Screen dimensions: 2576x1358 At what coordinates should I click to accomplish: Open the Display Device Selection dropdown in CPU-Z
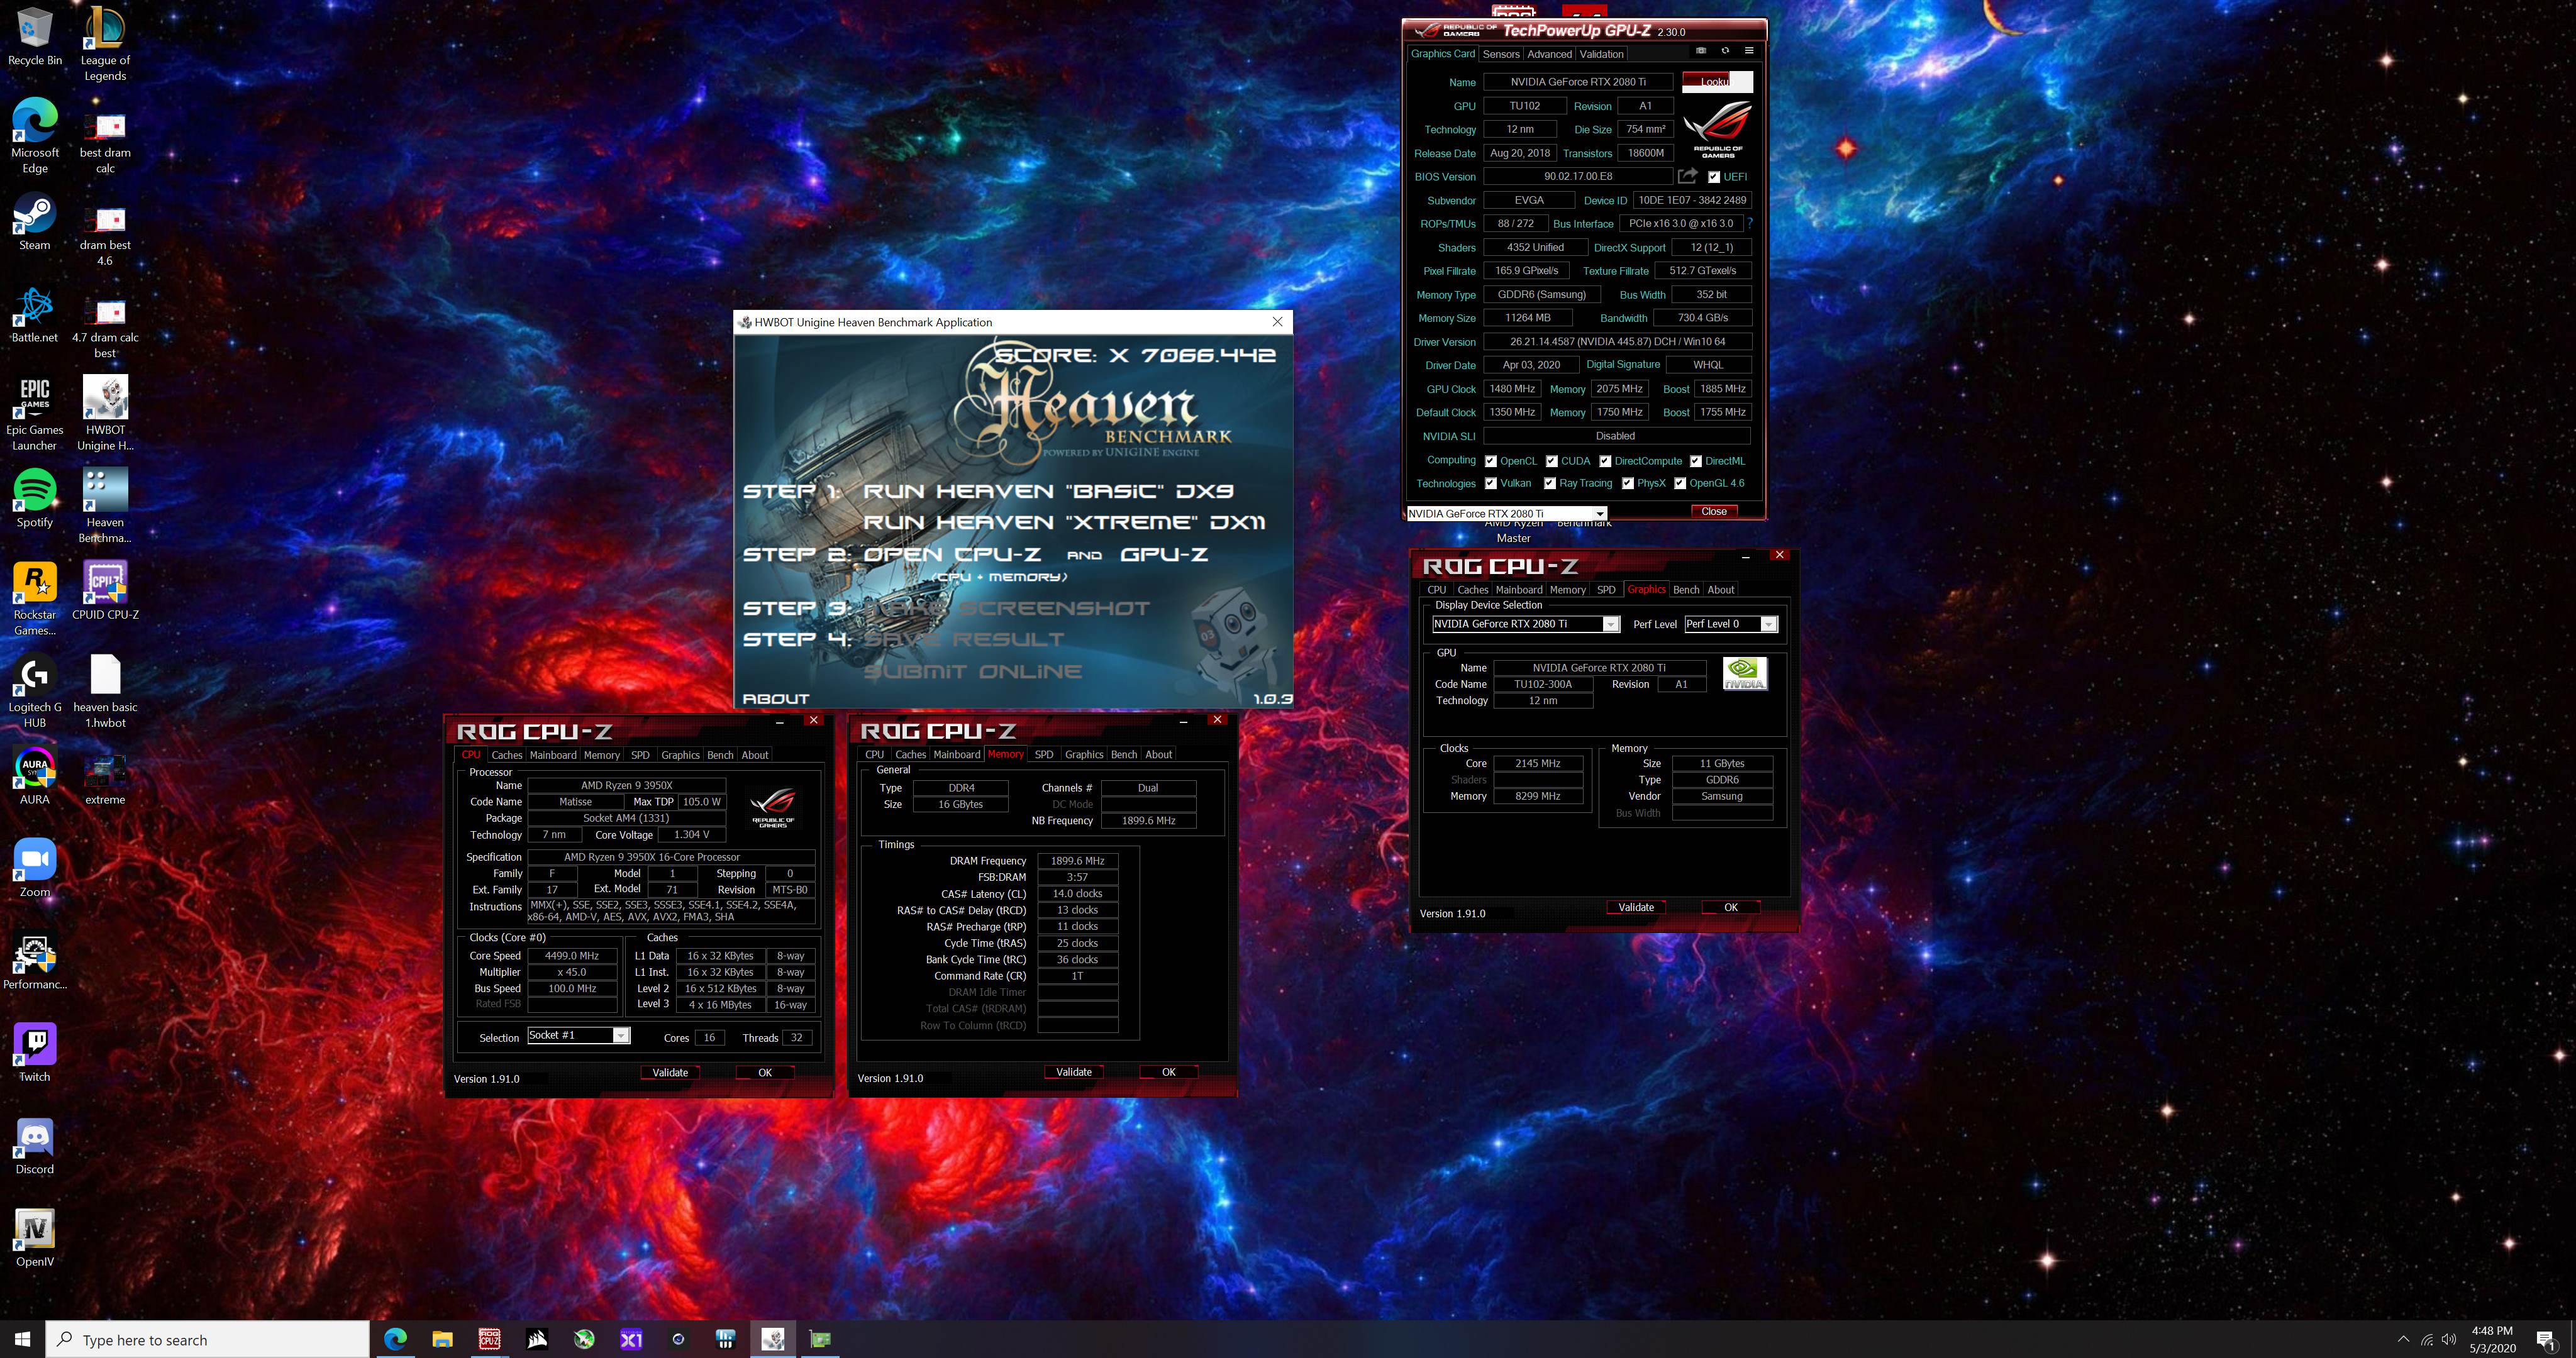point(1525,624)
